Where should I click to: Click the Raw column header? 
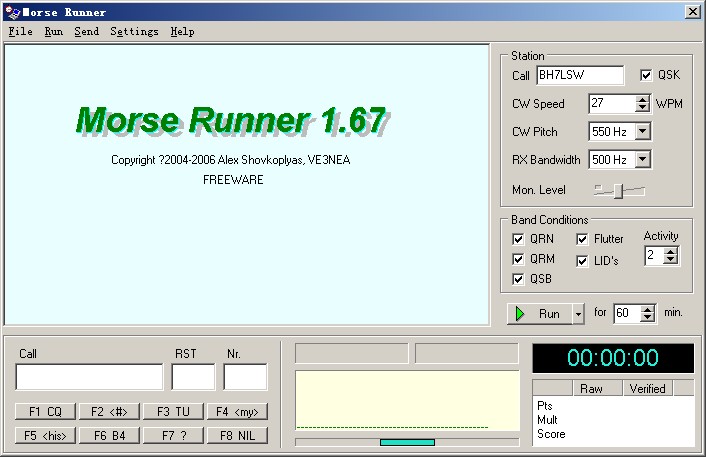click(x=597, y=388)
